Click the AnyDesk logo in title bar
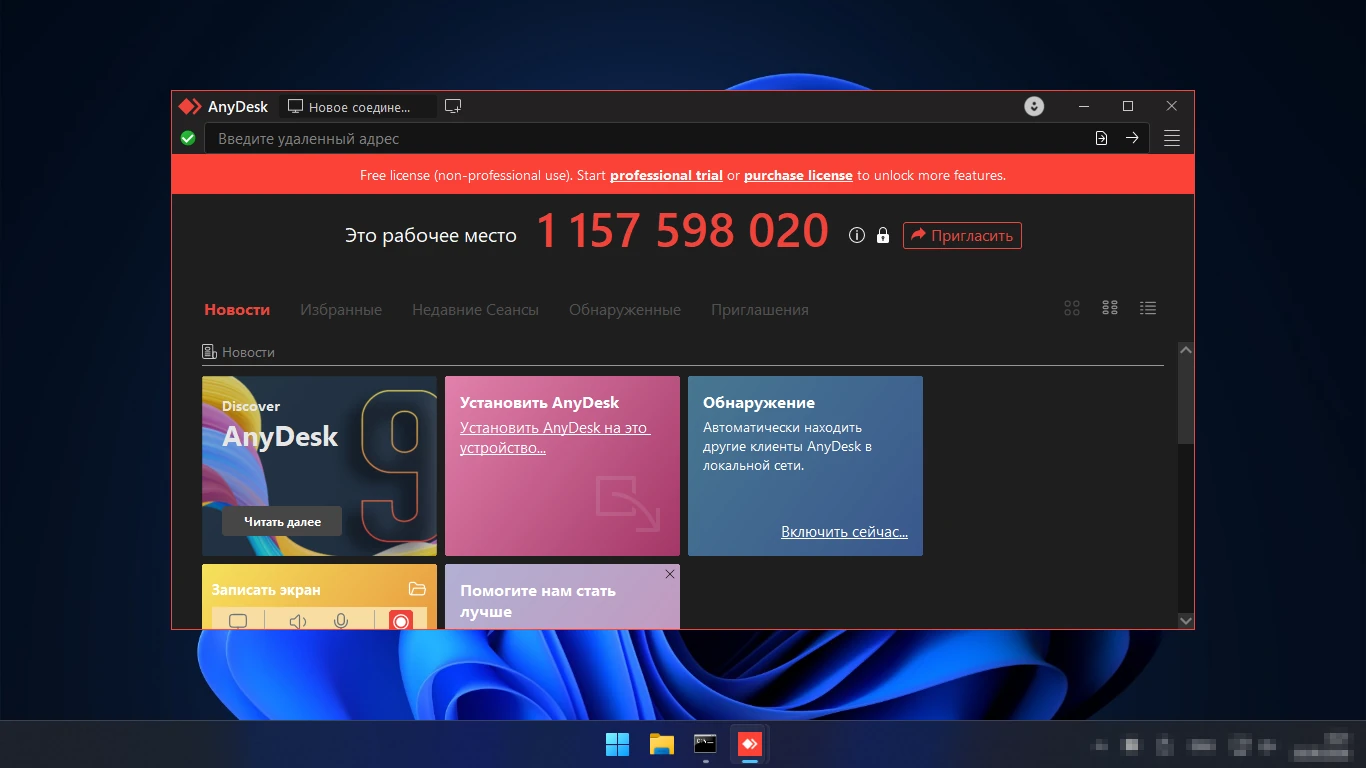Screen dimensions: 1366x768 click(x=190, y=106)
